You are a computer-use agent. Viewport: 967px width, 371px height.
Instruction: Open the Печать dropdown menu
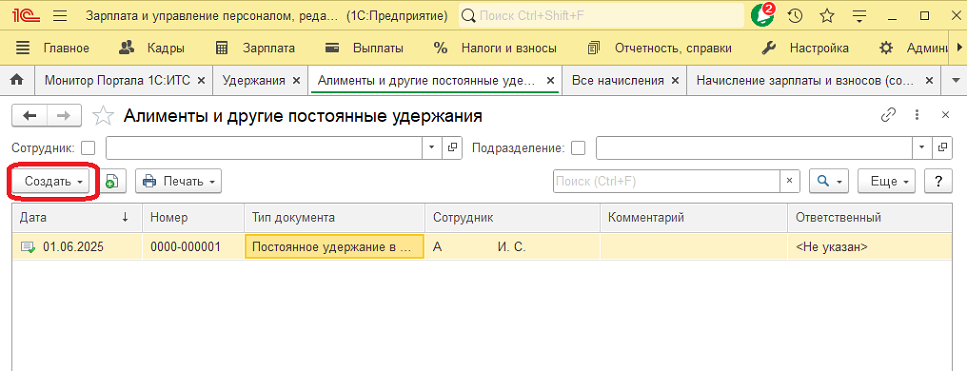coord(178,181)
